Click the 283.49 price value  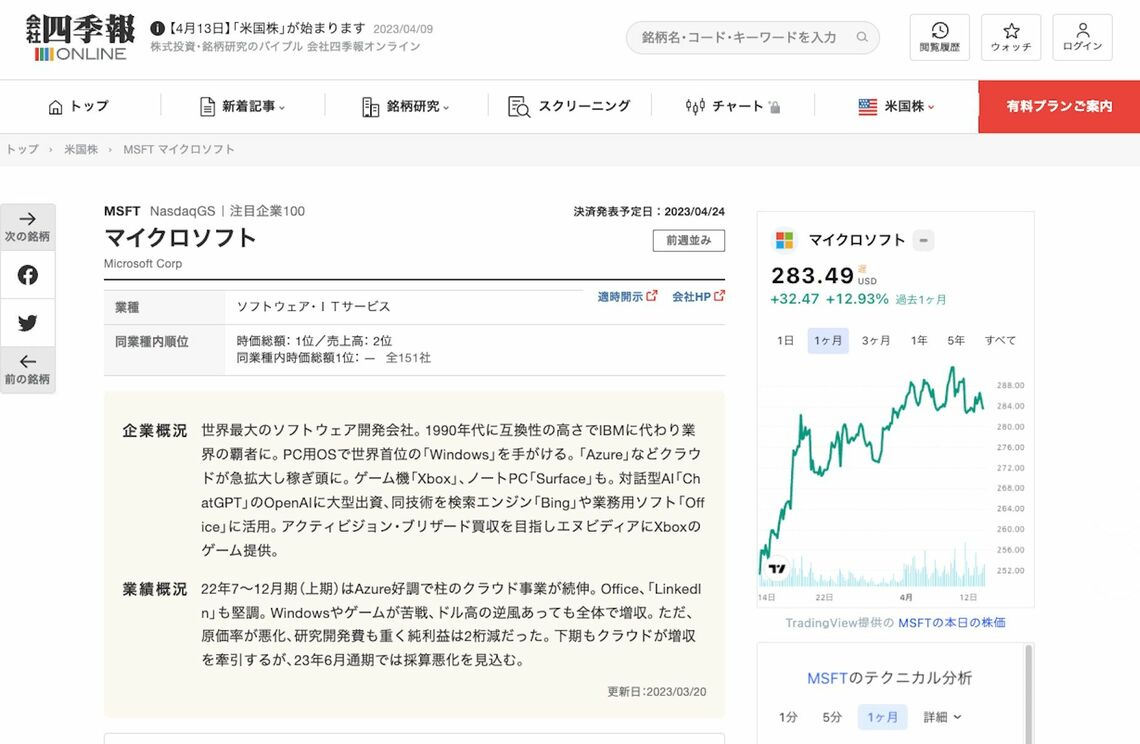click(x=812, y=276)
